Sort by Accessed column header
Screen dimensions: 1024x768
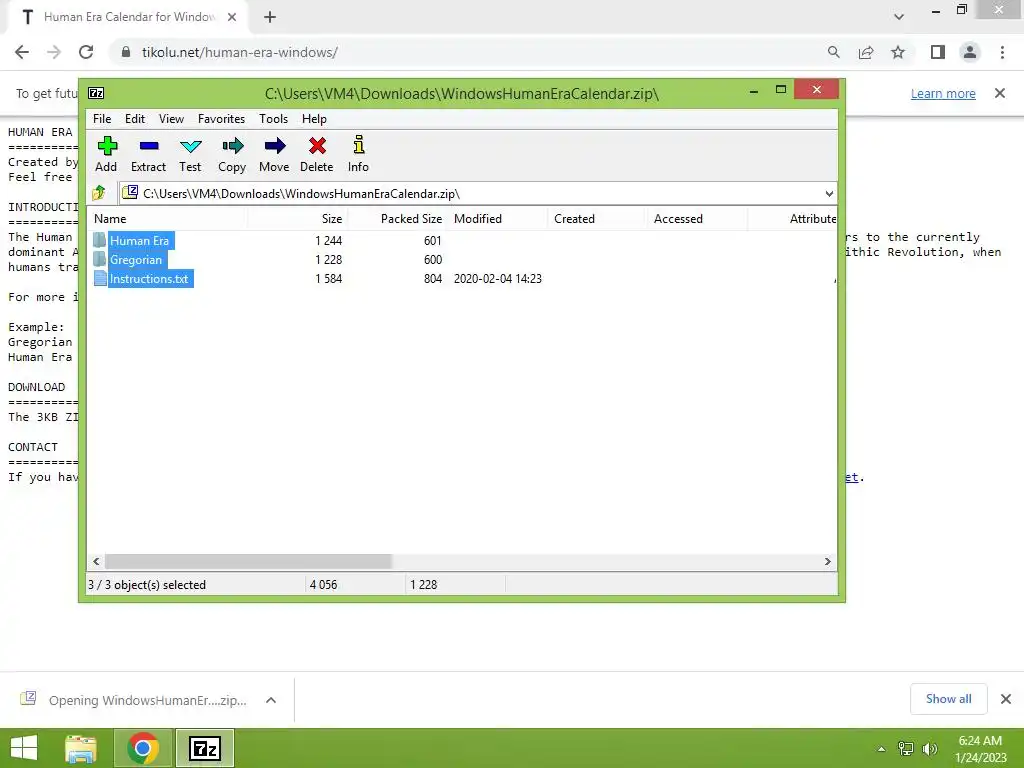point(697,219)
